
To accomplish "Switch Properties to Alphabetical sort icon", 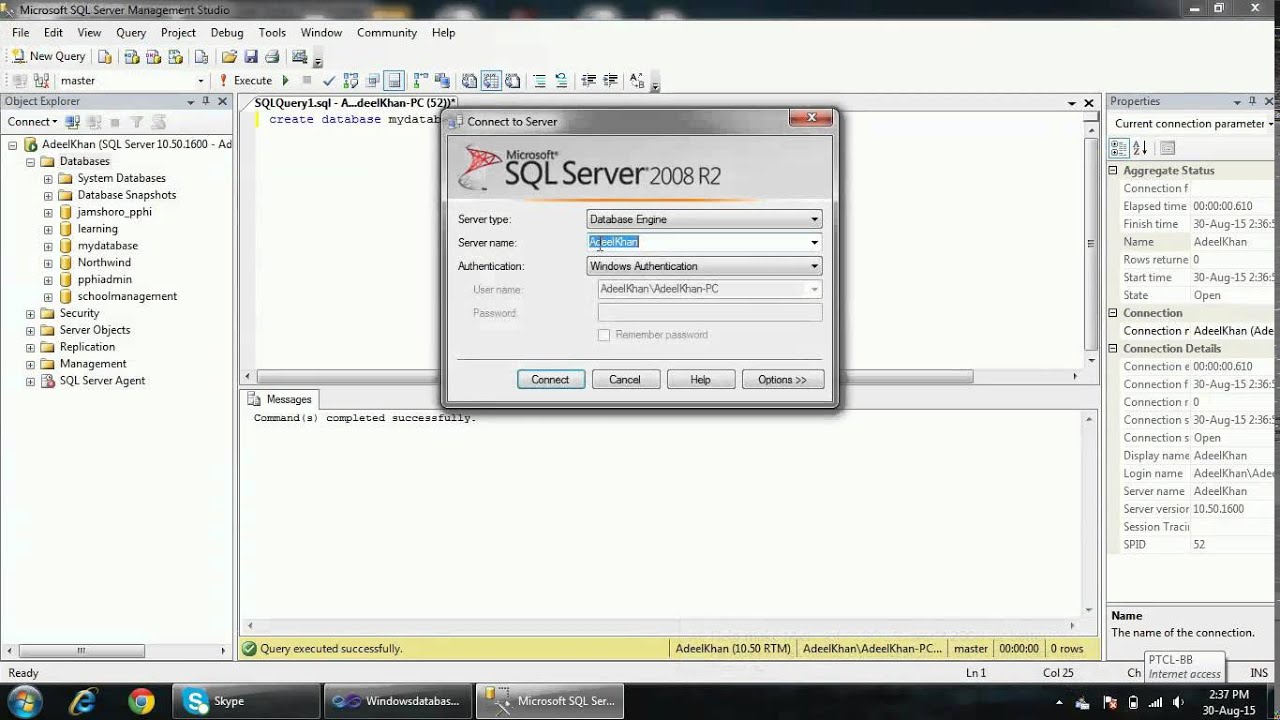I will (1140, 148).
